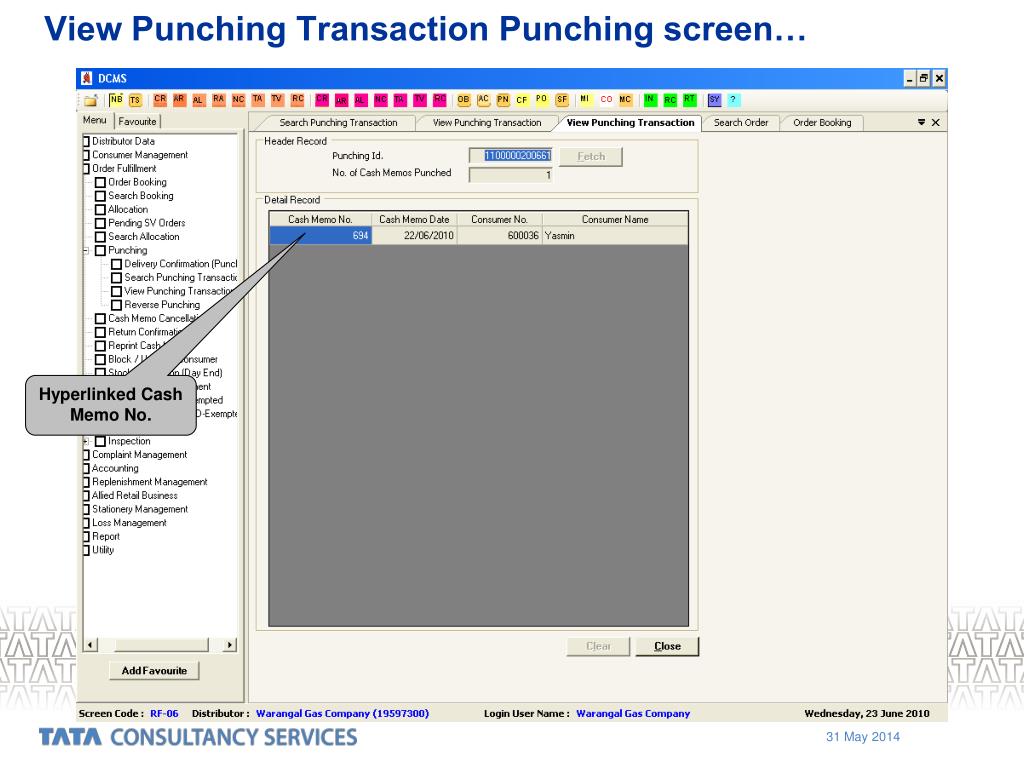Click the orange AL toolbar icon
This screenshot has width=1024, height=768.
point(199,100)
